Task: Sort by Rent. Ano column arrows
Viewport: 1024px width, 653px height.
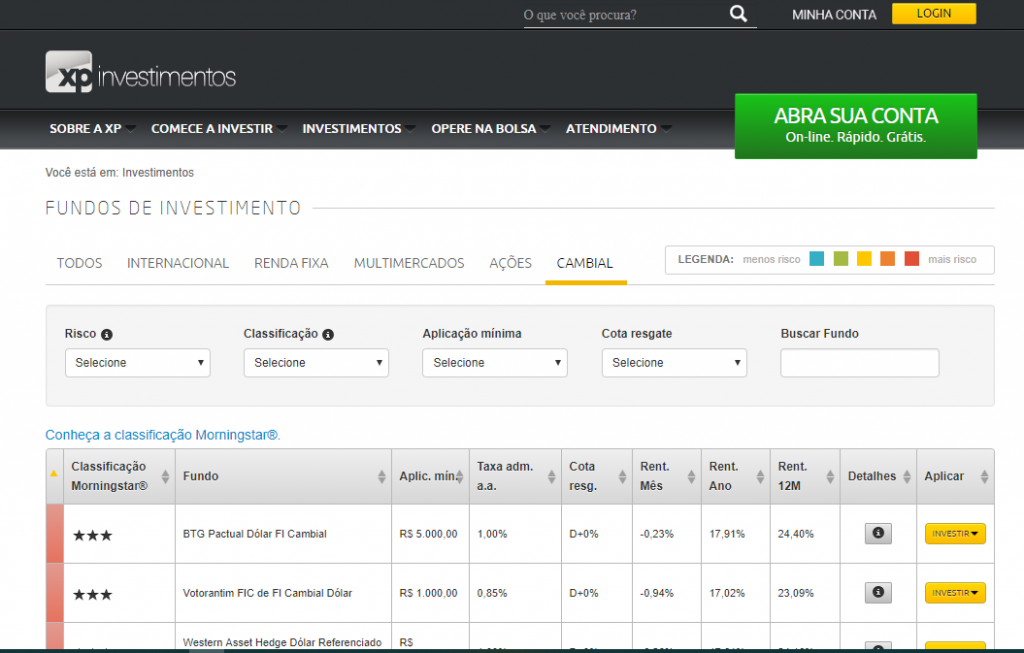Action: [760, 477]
